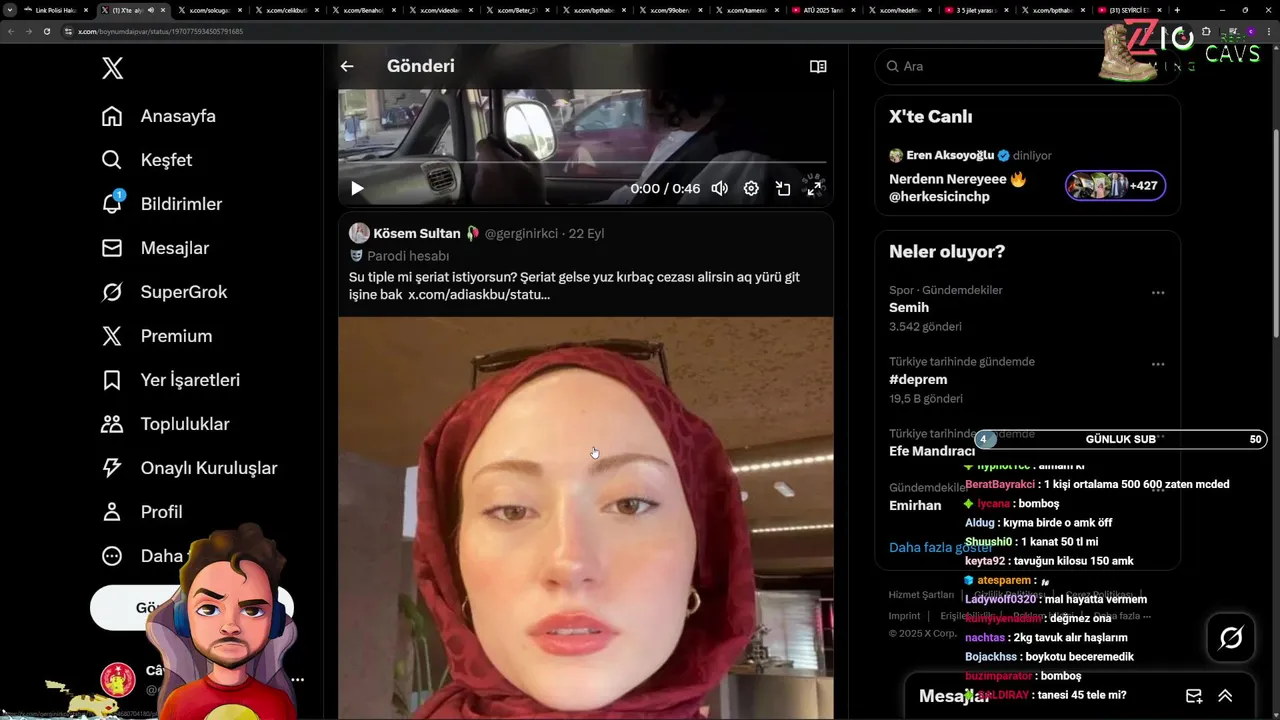The width and height of the screenshot is (1280, 720).
Task: Switch to x.com/solcugaz browser tab
Action: point(208,10)
